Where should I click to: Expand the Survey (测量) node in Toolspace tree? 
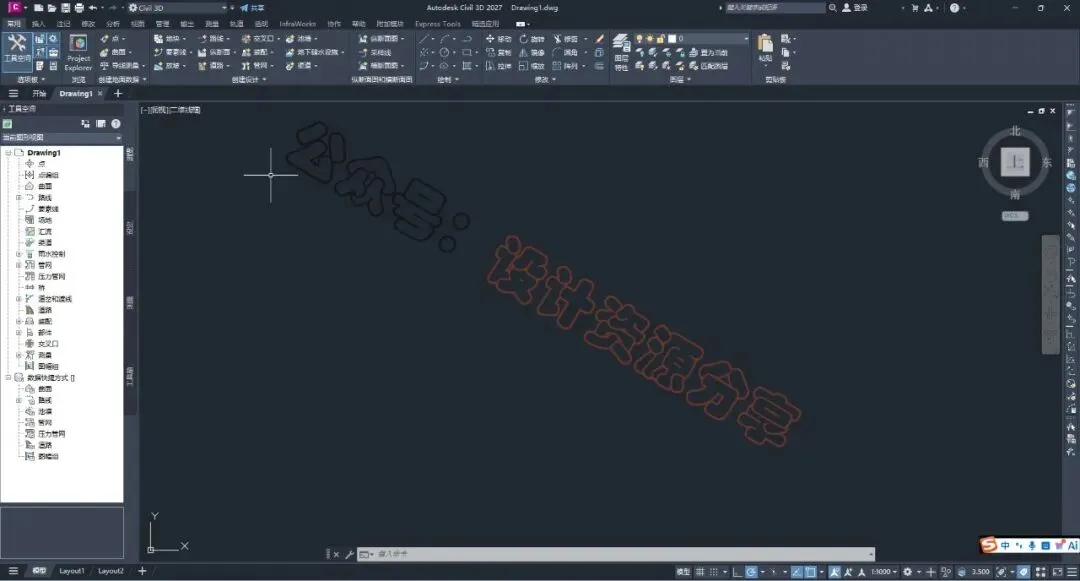(x=19, y=355)
